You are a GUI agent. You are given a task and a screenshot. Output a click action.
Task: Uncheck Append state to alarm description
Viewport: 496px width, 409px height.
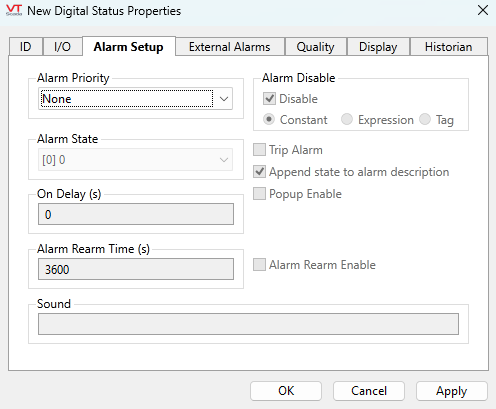tap(259, 172)
